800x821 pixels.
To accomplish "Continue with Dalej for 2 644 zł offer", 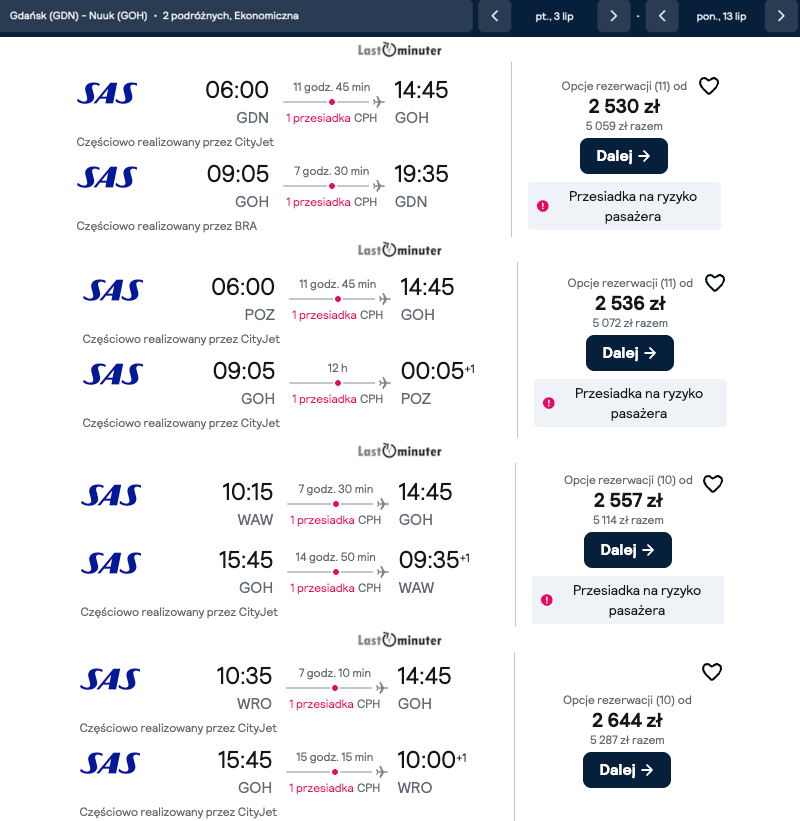I will [626, 770].
